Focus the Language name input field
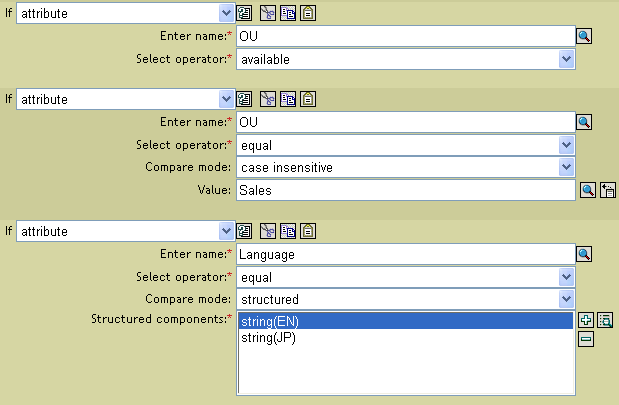This screenshot has width=619, height=405. (405, 254)
